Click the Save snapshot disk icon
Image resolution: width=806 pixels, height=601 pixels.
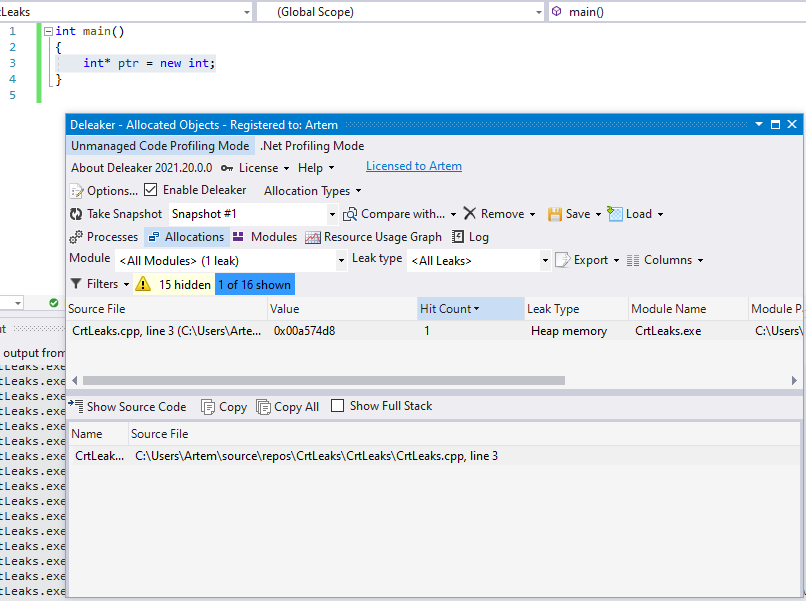[554, 214]
